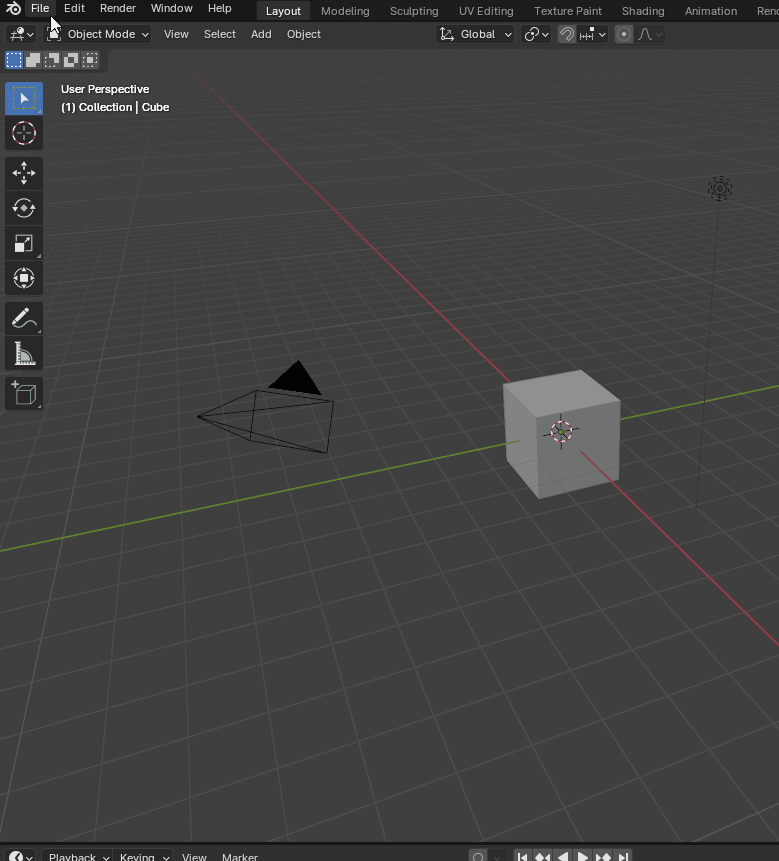Activate the Rotate tool
Image resolution: width=779 pixels, height=861 pixels.
(24, 208)
